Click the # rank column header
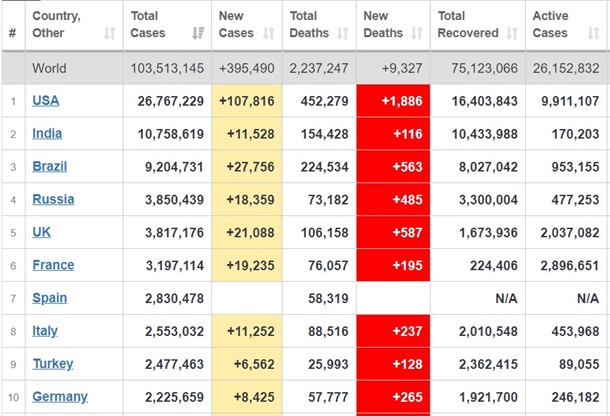Image resolution: width=610 pixels, height=416 pixels. [12, 33]
